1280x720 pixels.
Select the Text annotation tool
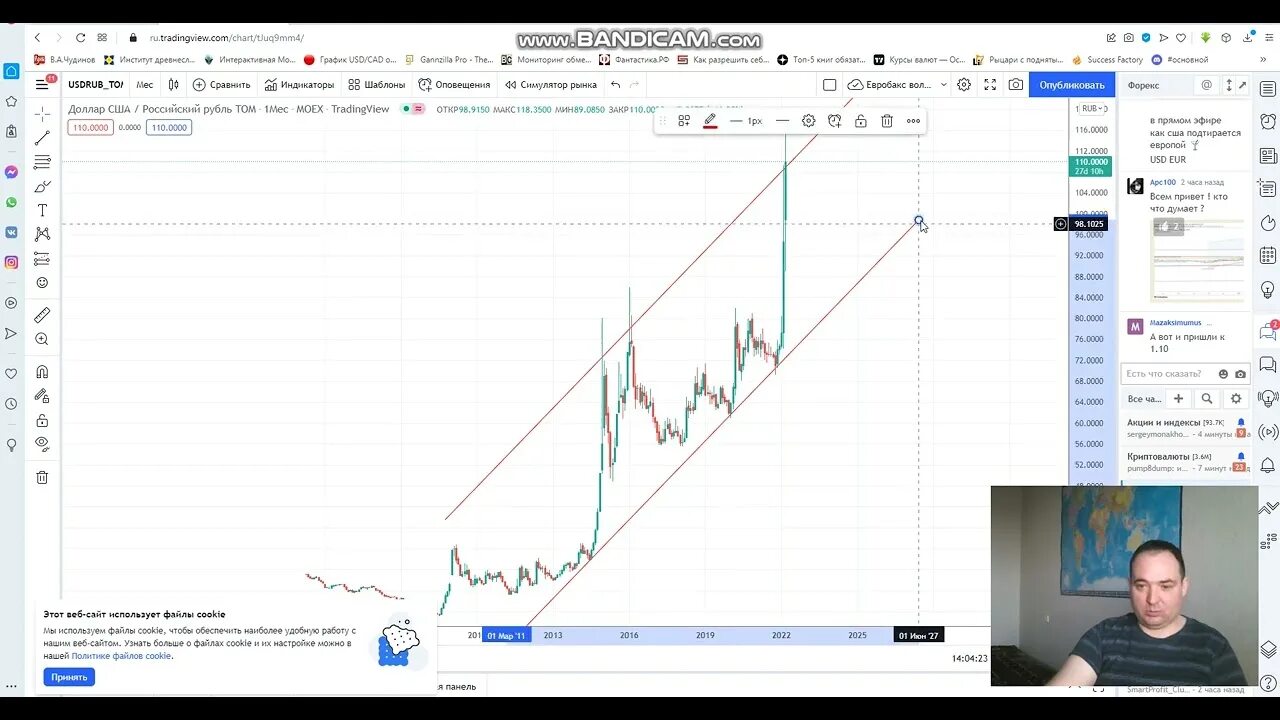pyautogui.click(x=42, y=210)
